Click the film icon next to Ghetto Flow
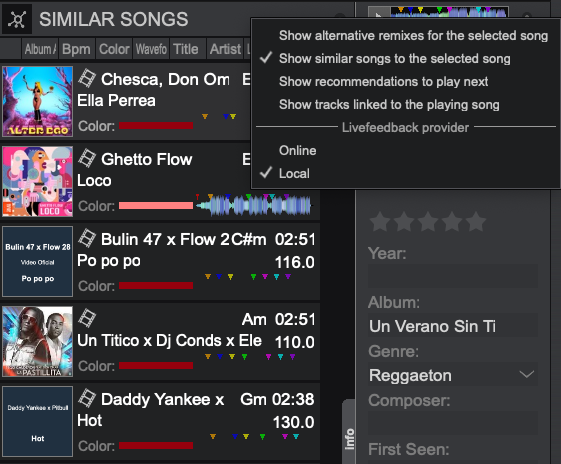 coord(87,158)
